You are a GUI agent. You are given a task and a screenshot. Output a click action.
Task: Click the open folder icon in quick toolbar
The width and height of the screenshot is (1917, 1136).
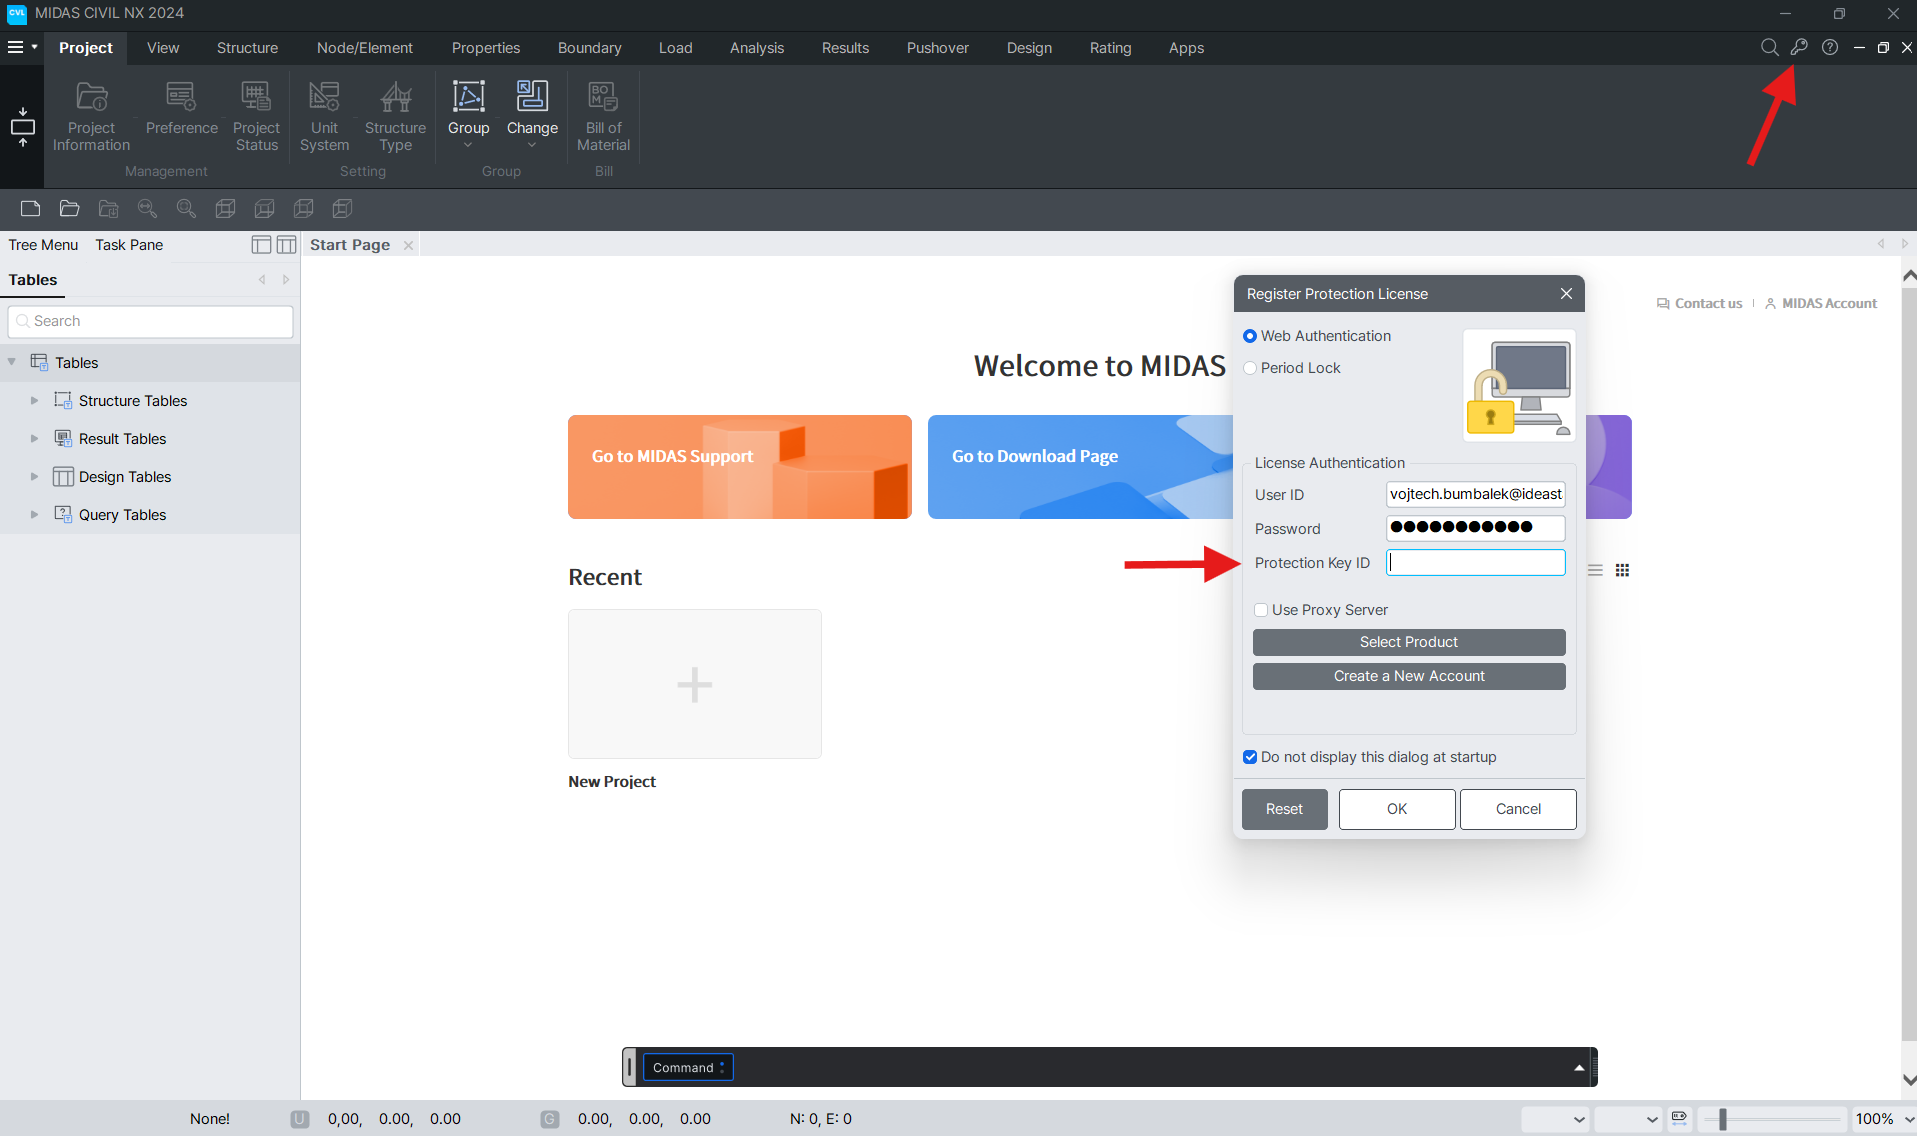point(69,208)
